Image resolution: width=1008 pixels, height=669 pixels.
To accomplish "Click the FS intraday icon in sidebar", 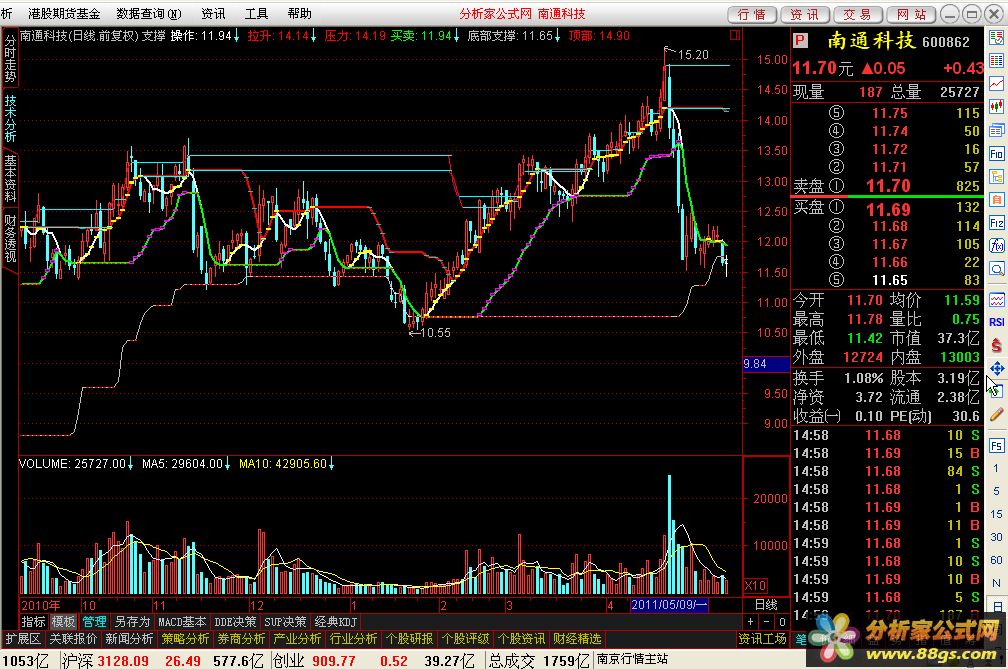I will (x=996, y=445).
